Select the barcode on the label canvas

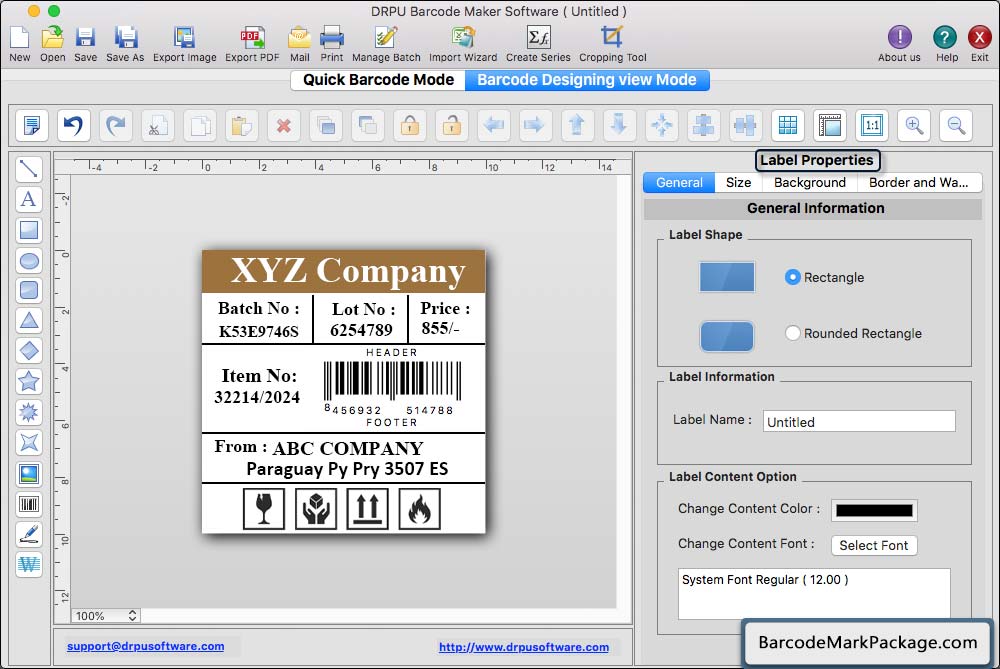point(392,388)
